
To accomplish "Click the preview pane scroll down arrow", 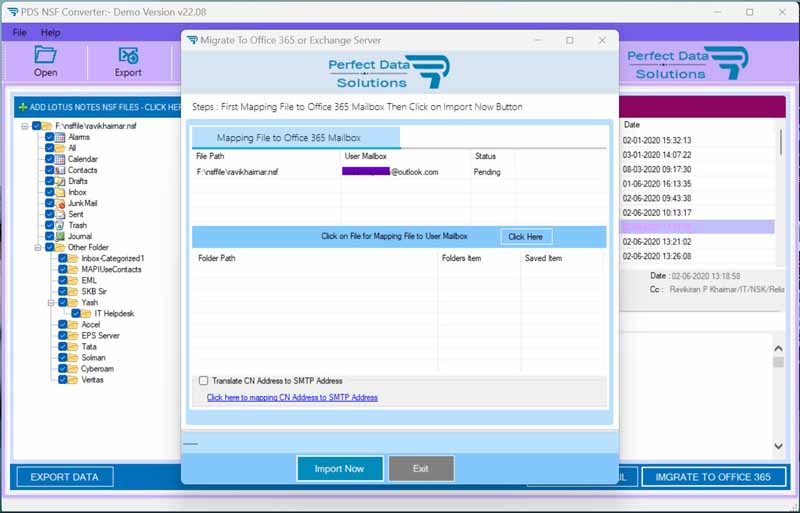I will click(778, 446).
